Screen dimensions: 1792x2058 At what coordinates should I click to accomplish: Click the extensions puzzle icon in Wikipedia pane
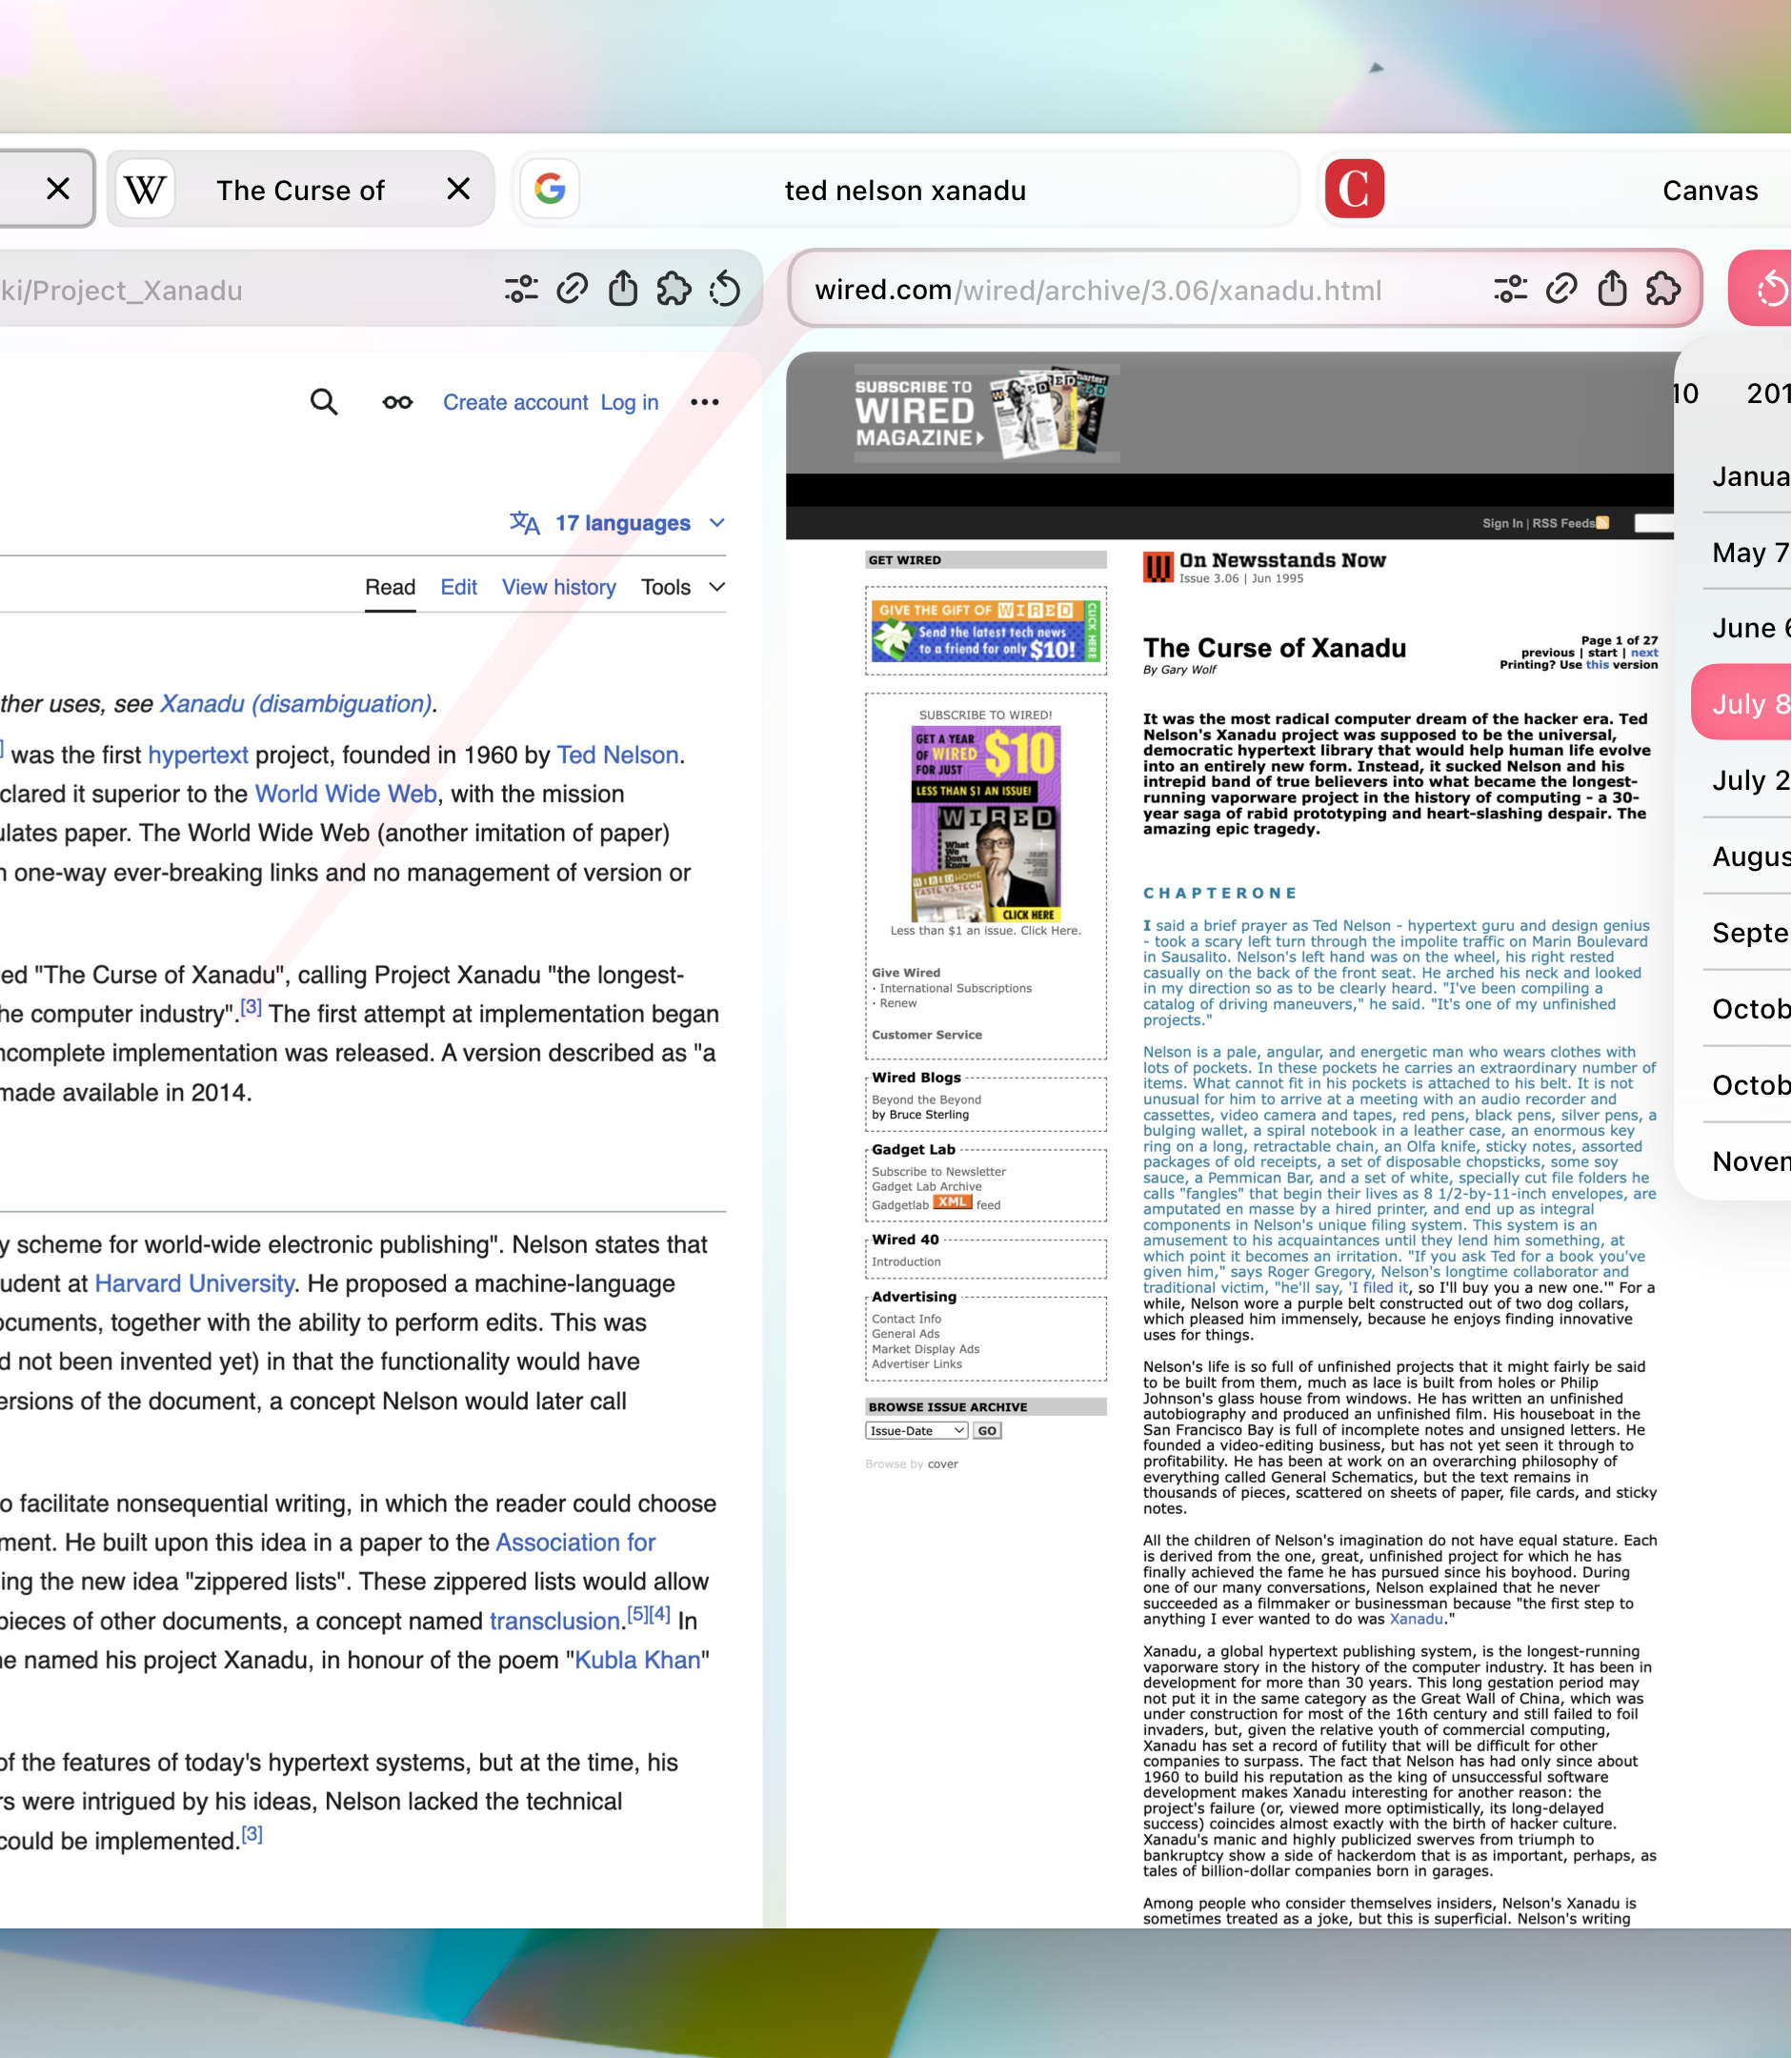673,290
